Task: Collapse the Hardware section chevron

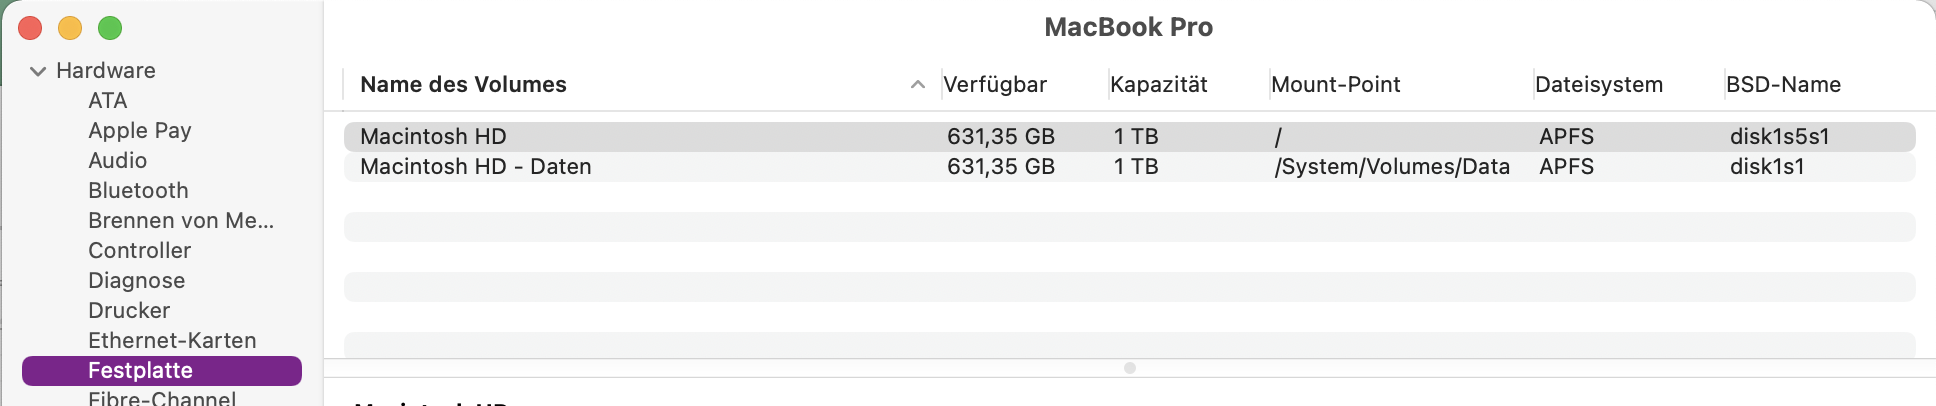Action: coord(38,71)
